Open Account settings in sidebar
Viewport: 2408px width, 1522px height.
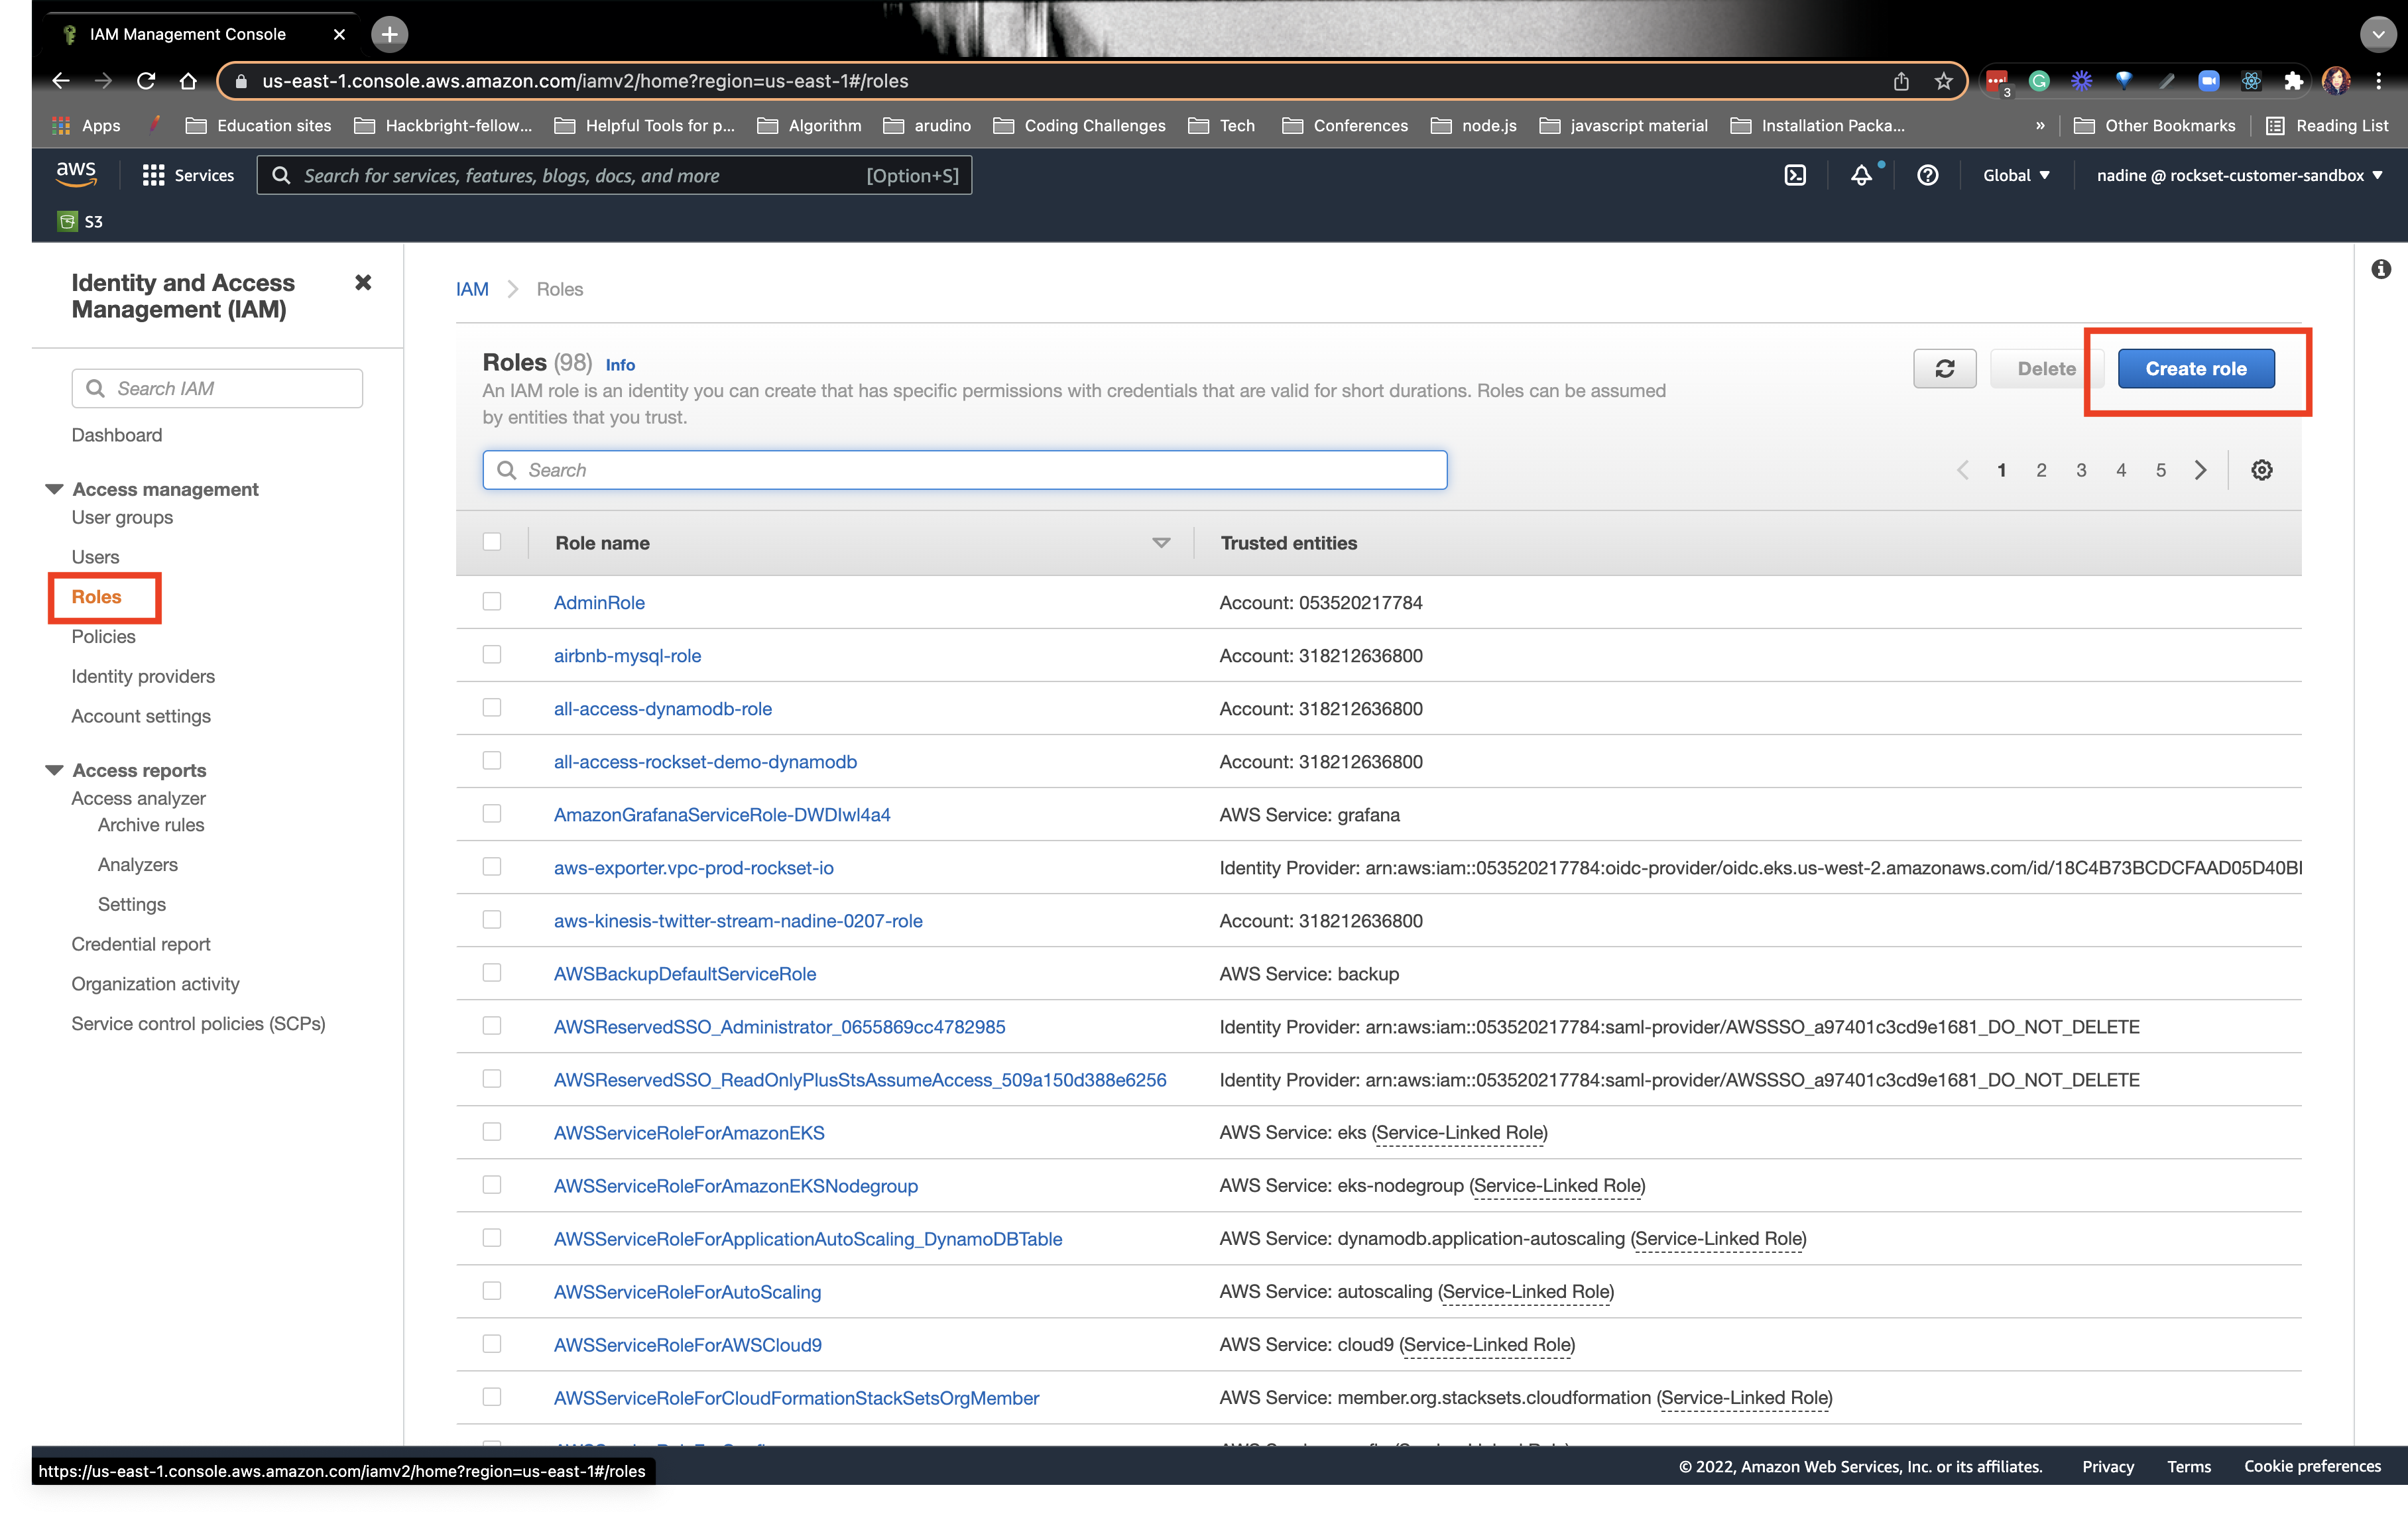click(x=141, y=717)
